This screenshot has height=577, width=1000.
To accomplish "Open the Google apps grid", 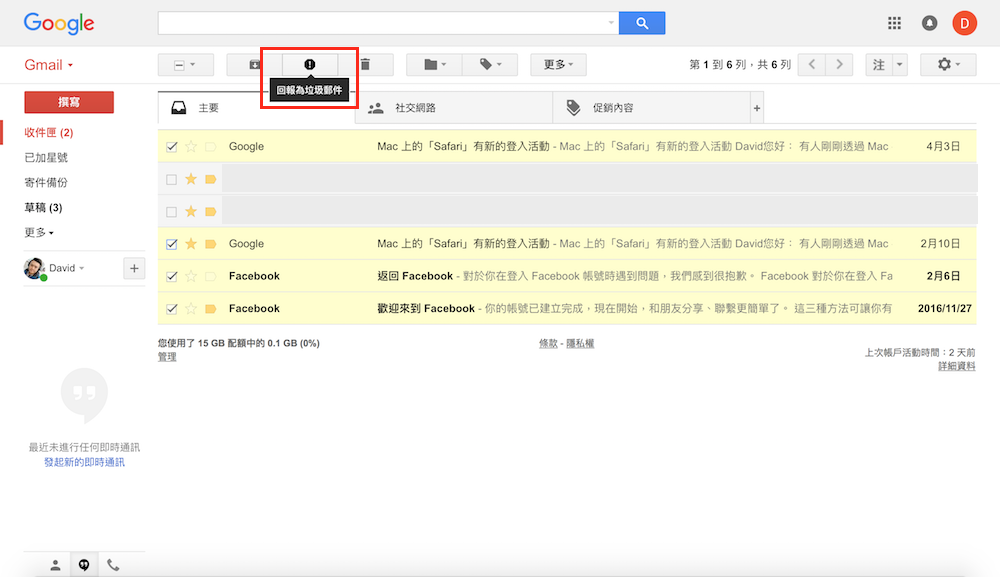I will tap(894, 24).
